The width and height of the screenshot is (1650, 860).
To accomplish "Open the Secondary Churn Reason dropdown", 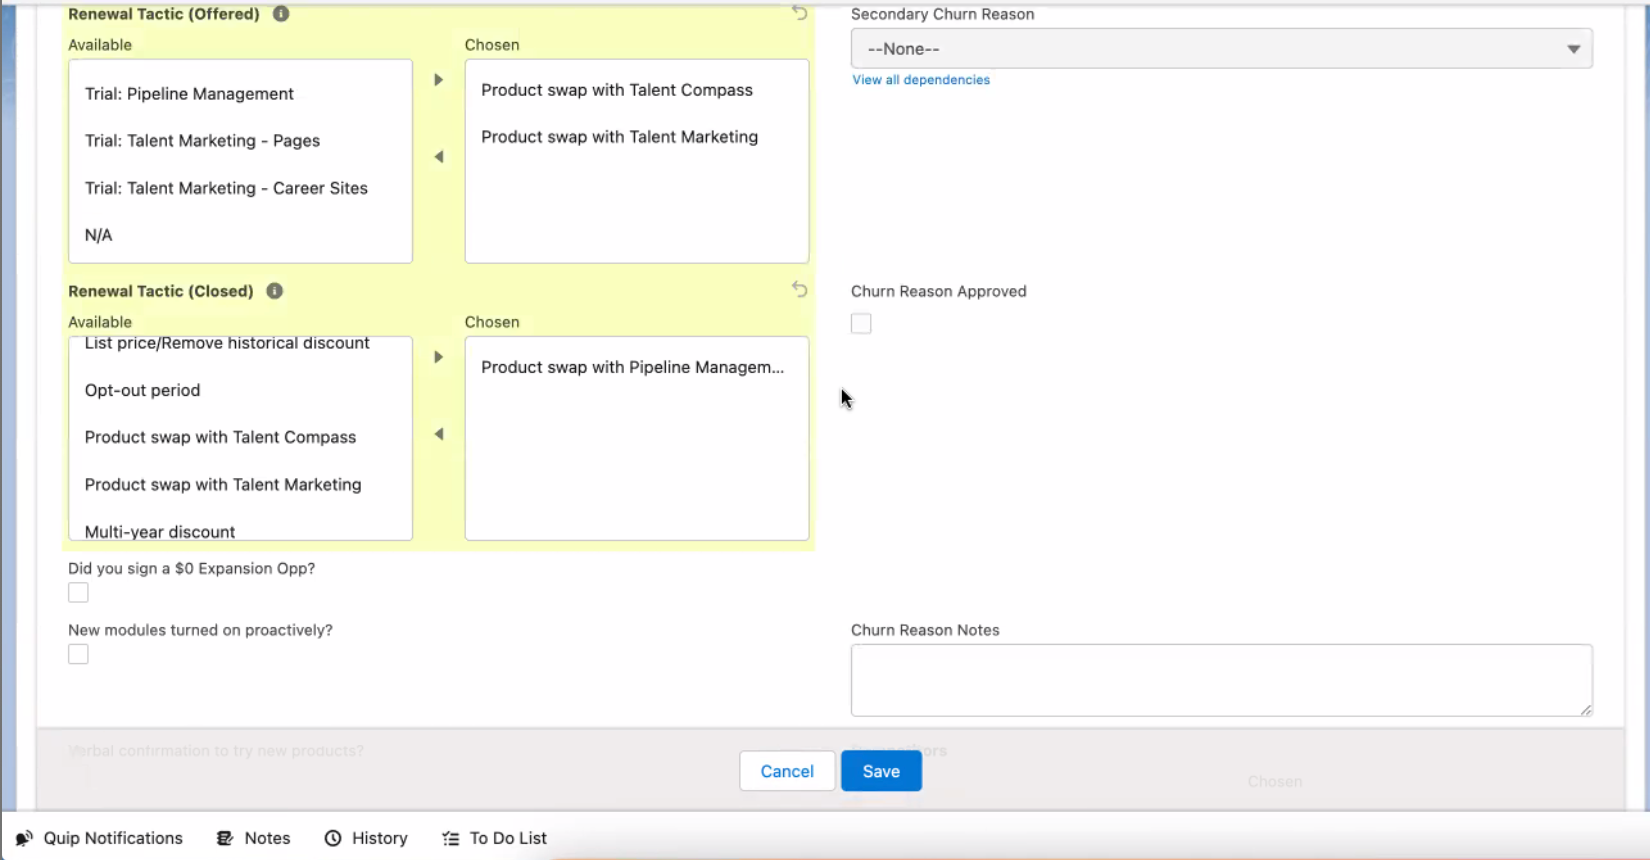I will (x=1221, y=49).
